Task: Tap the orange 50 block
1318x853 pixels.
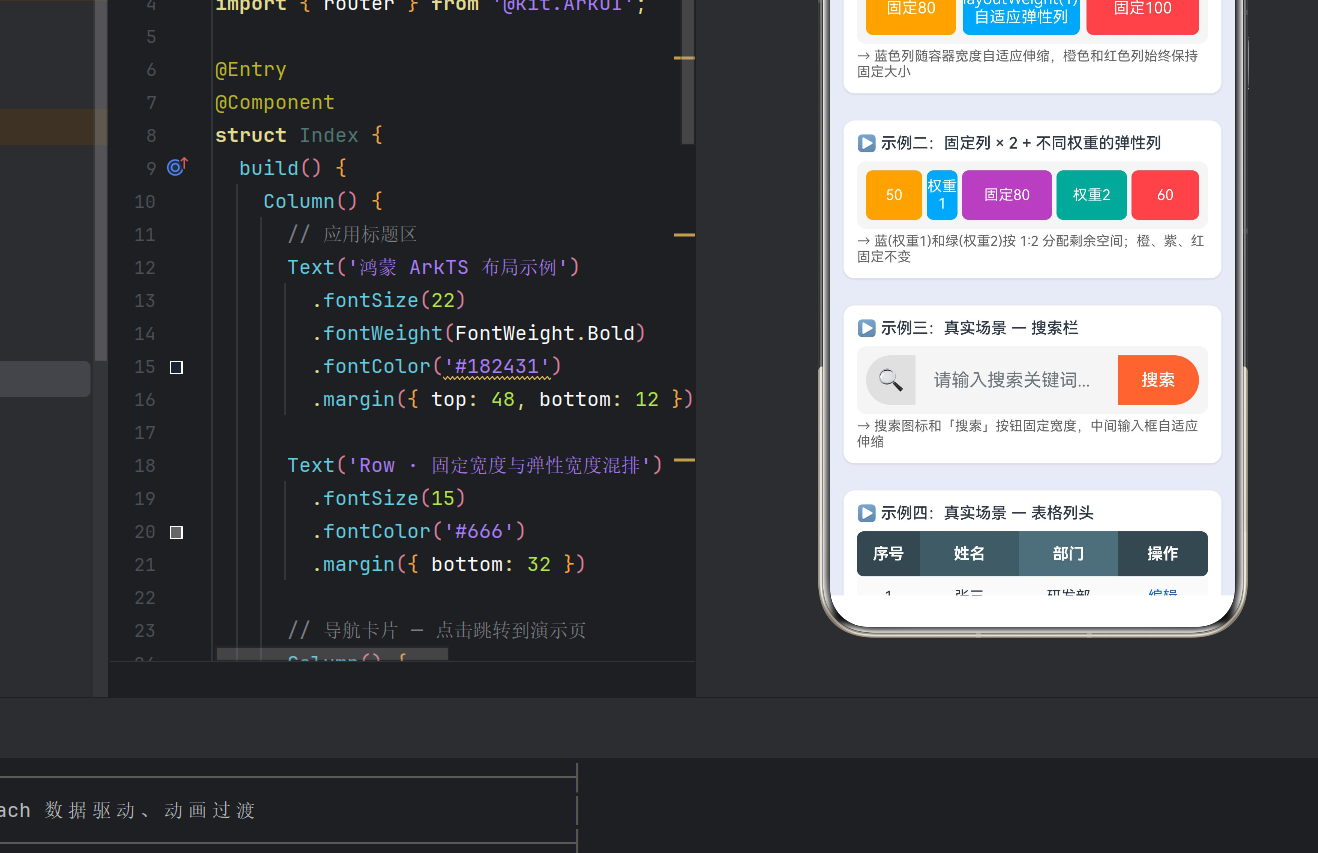Action: coord(894,195)
